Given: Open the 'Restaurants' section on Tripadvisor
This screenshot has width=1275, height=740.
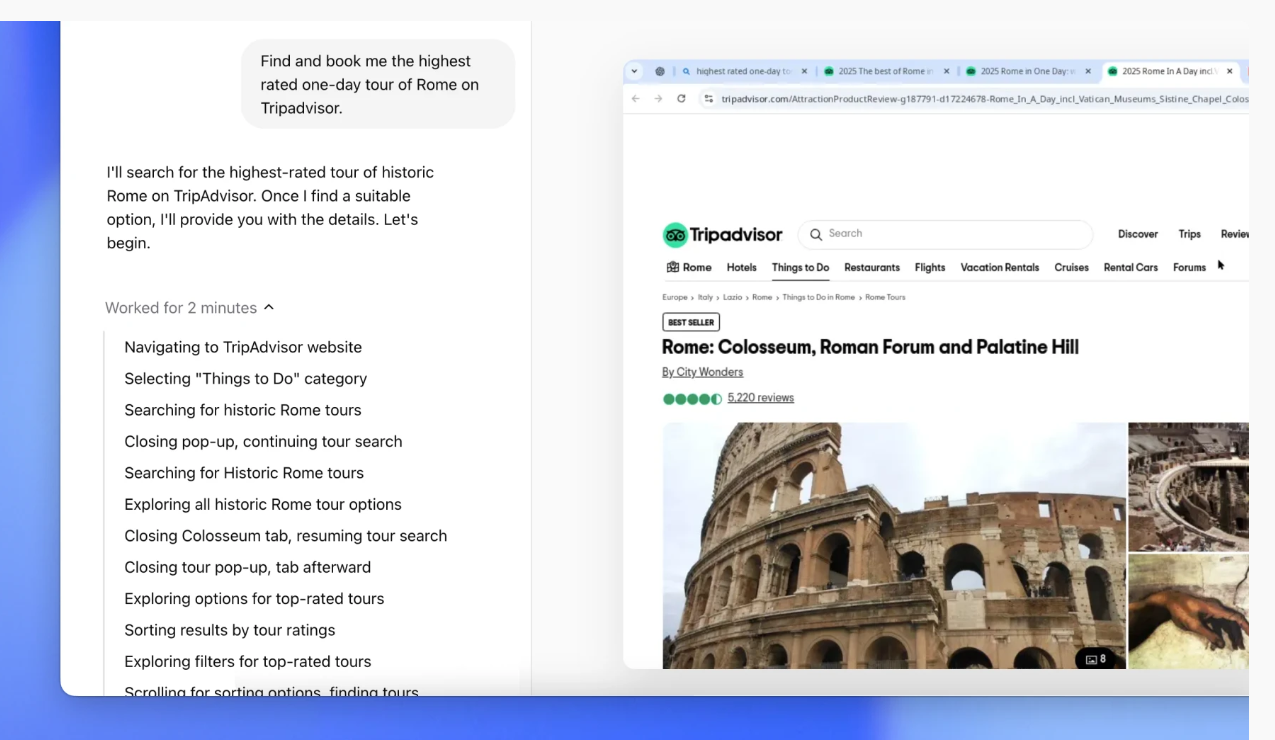Looking at the screenshot, I should click(x=871, y=267).
